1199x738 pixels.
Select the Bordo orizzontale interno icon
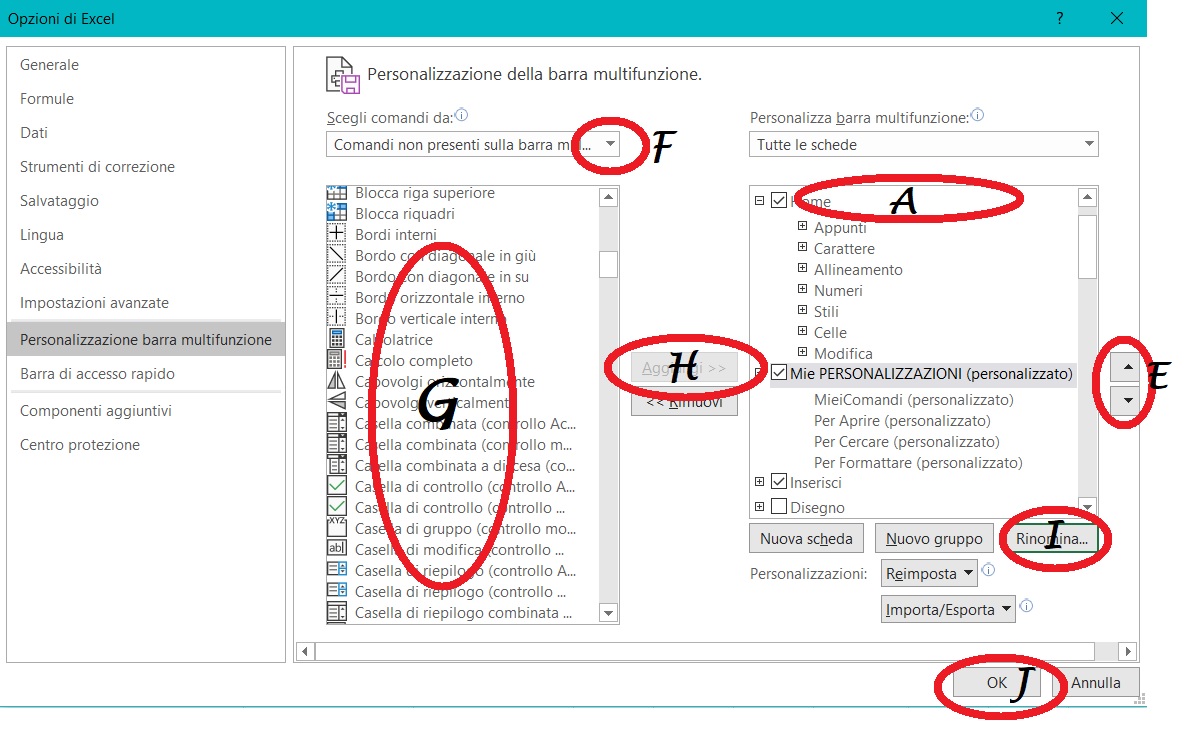coord(336,297)
